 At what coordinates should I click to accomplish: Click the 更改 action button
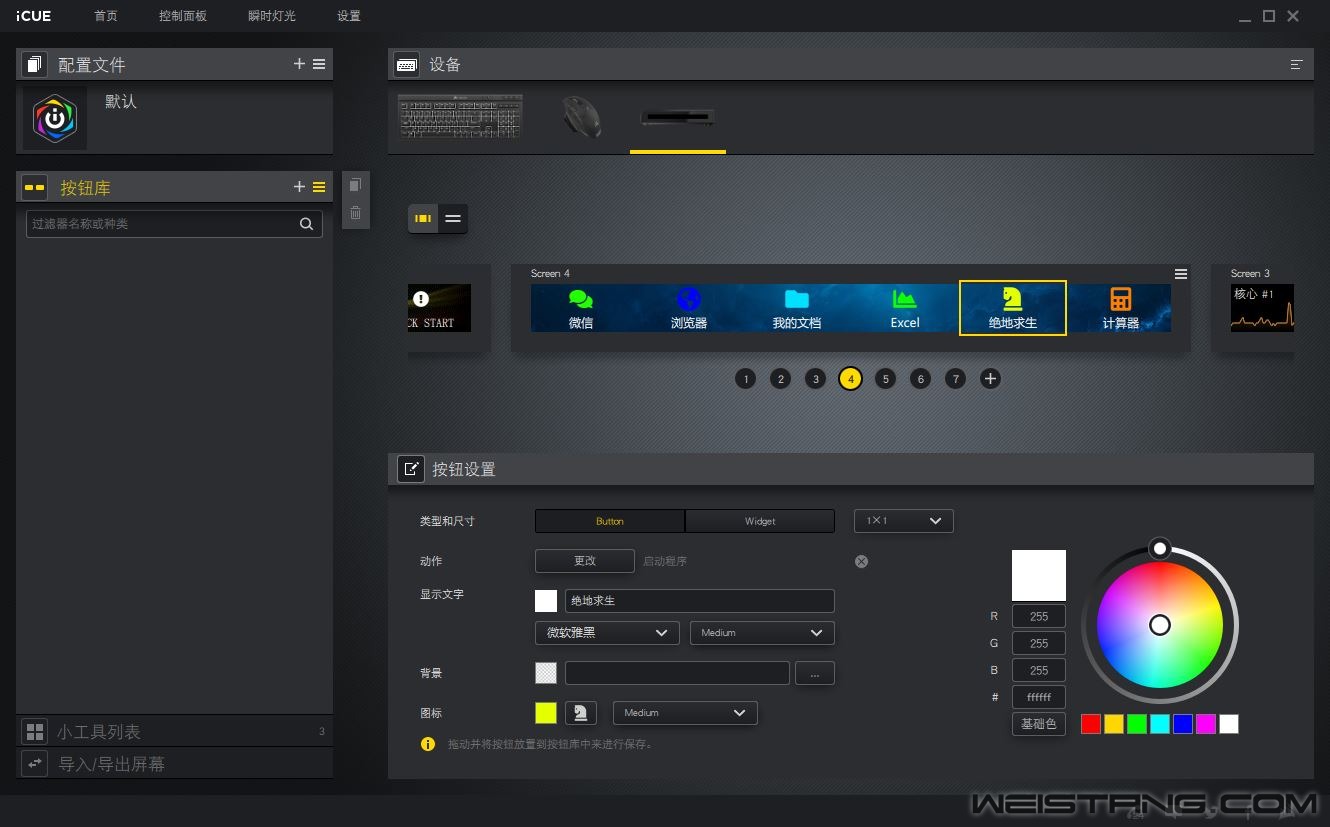[585, 561]
